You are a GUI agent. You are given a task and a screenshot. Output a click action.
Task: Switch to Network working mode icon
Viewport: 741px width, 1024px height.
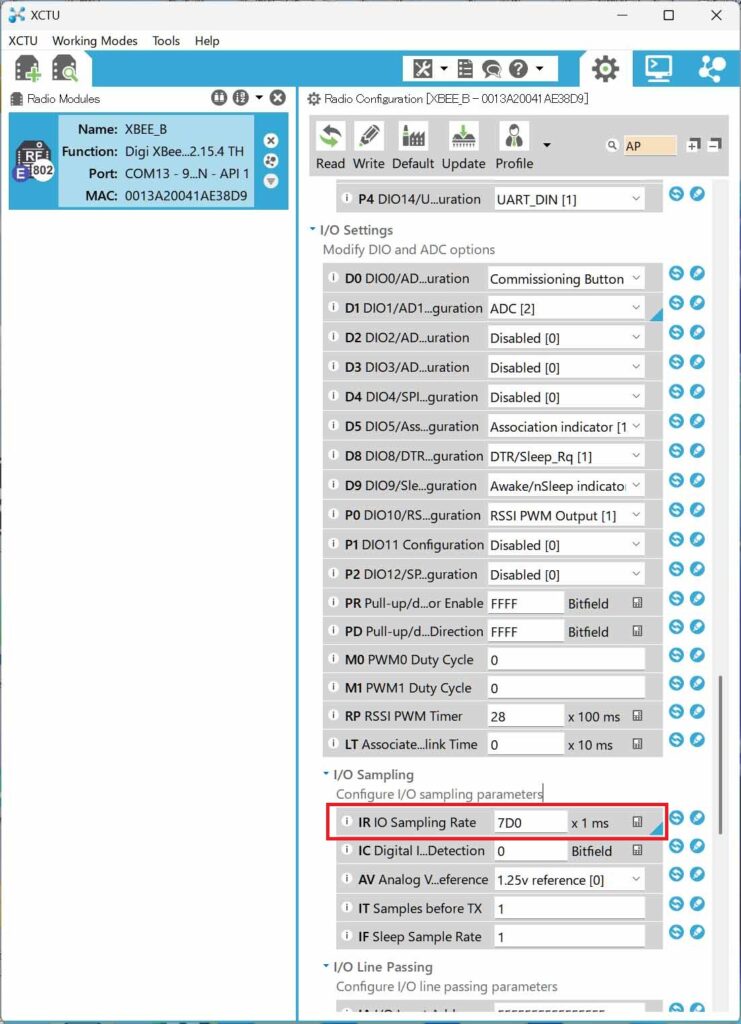pyautogui.click(x=711, y=69)
